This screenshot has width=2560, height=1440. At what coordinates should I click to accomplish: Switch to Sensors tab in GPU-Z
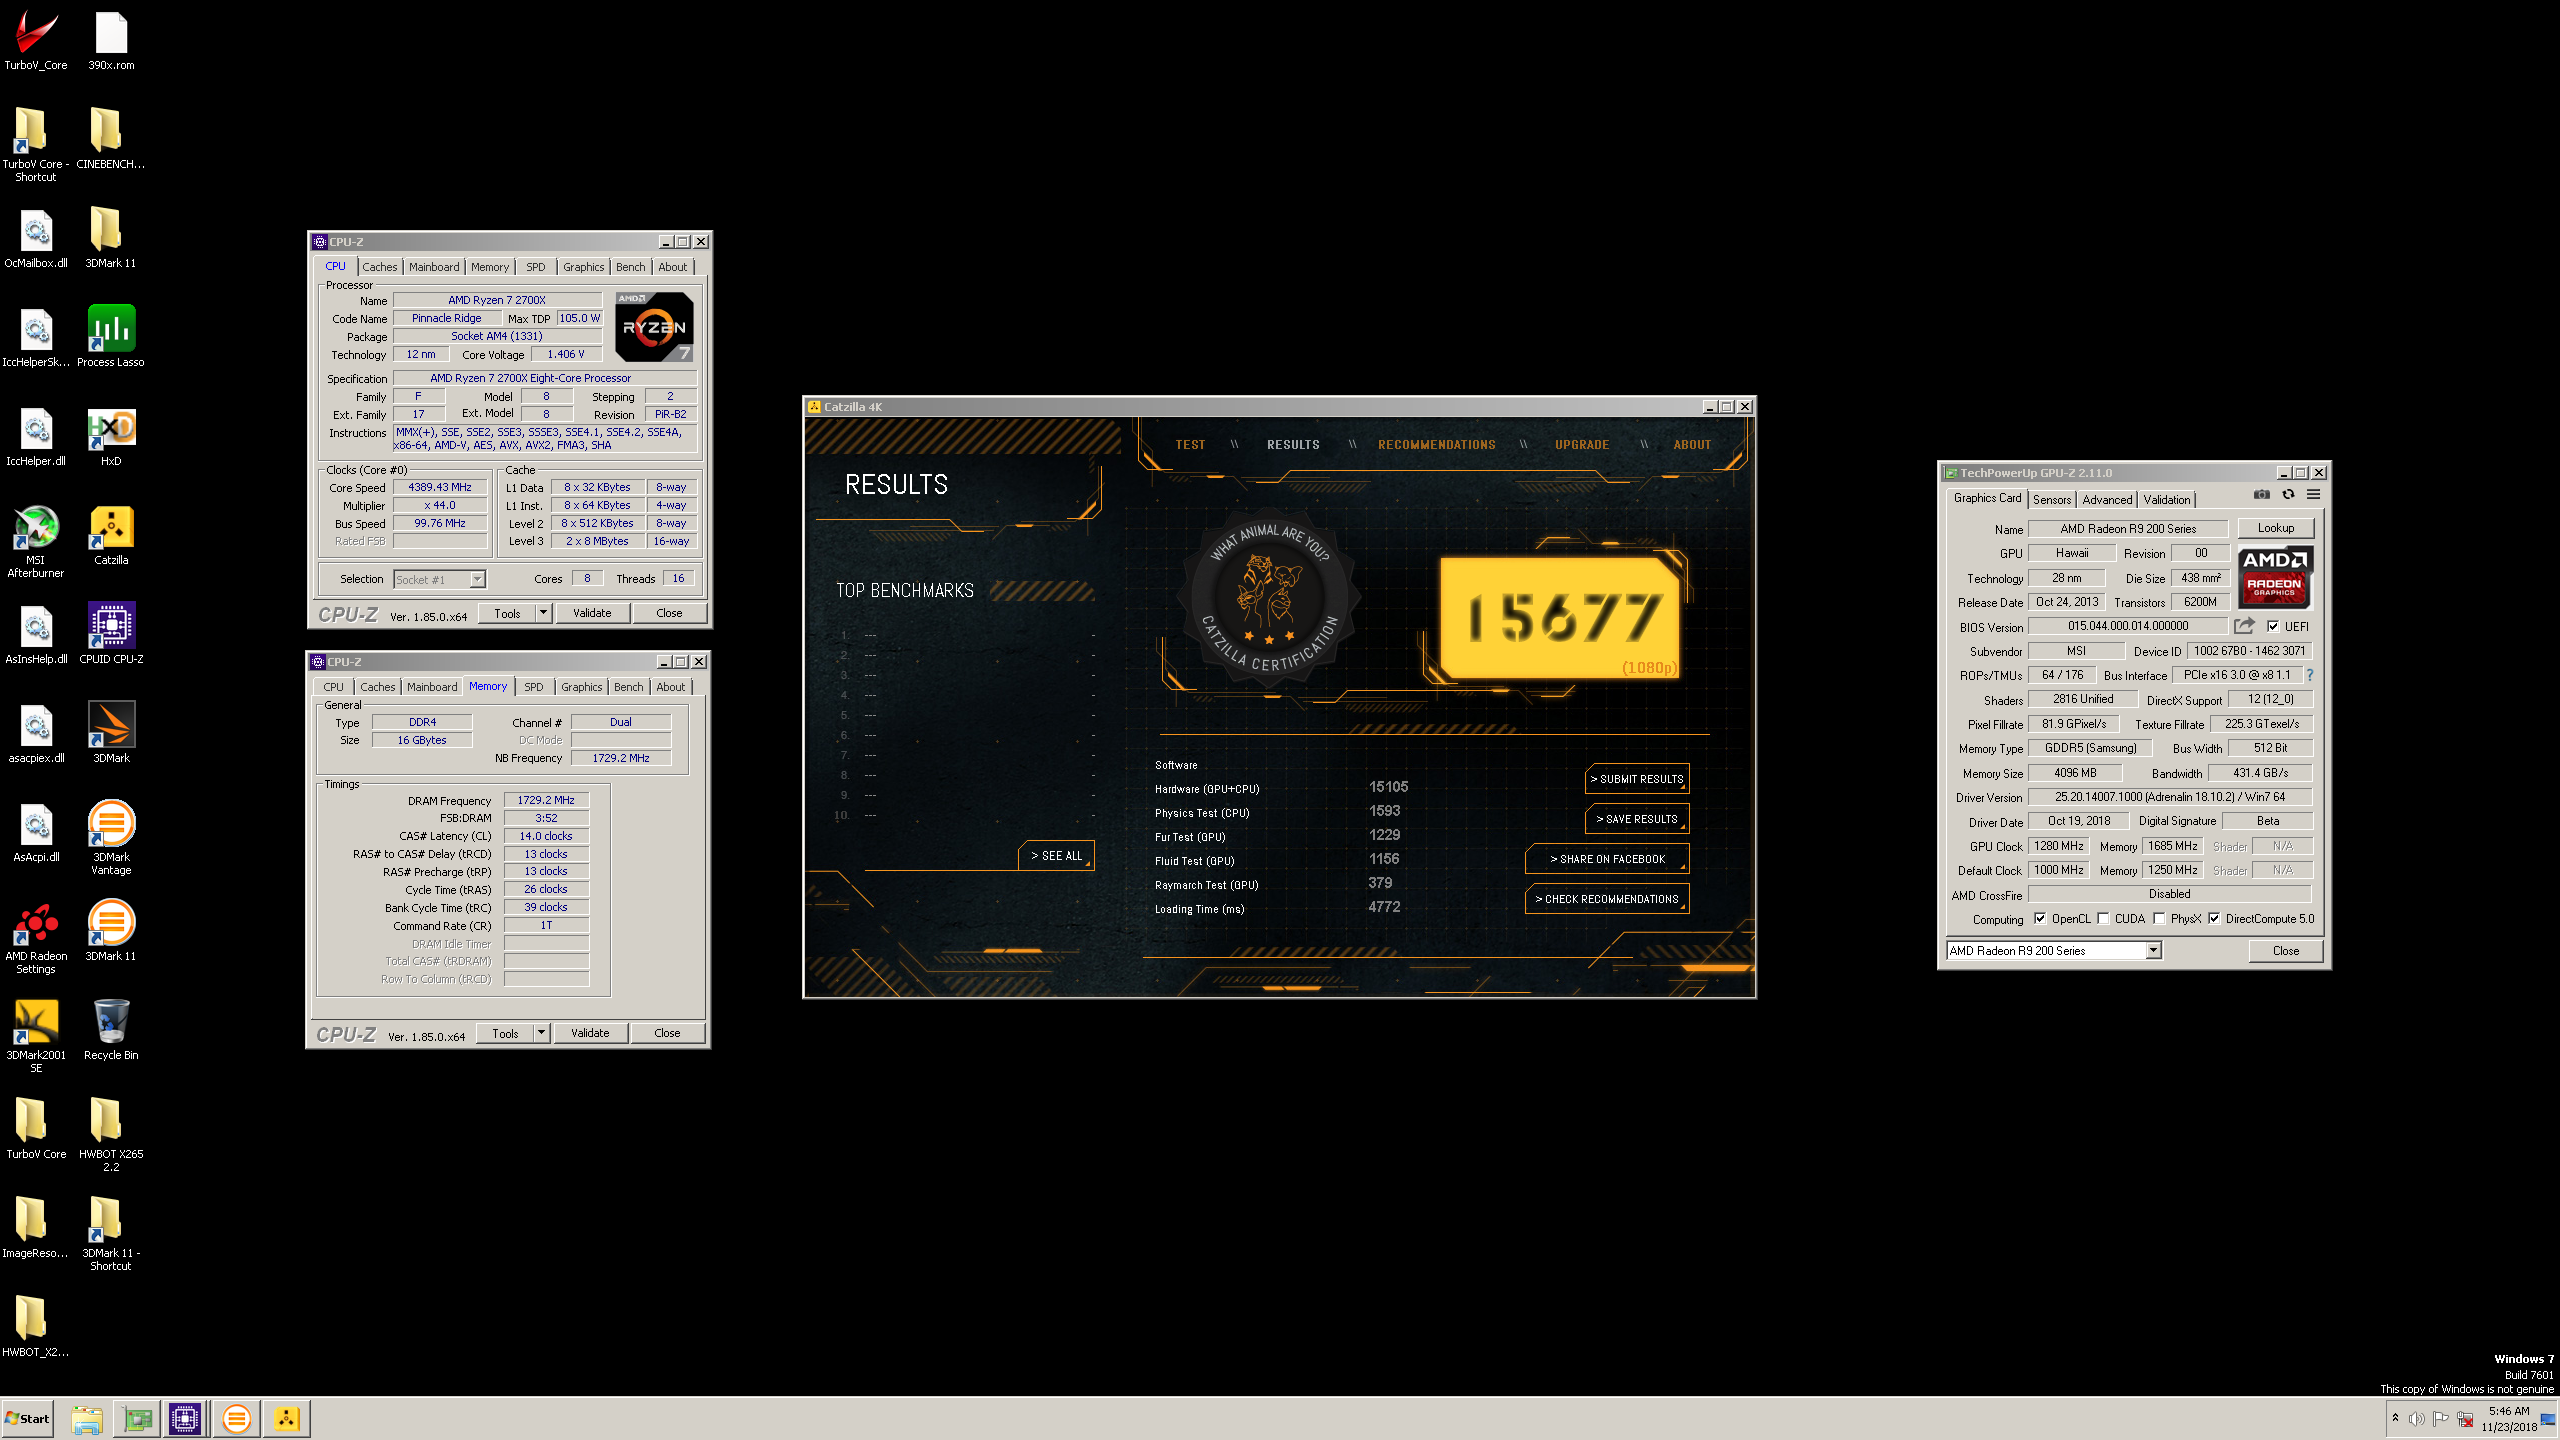[x=2052, y=499]
